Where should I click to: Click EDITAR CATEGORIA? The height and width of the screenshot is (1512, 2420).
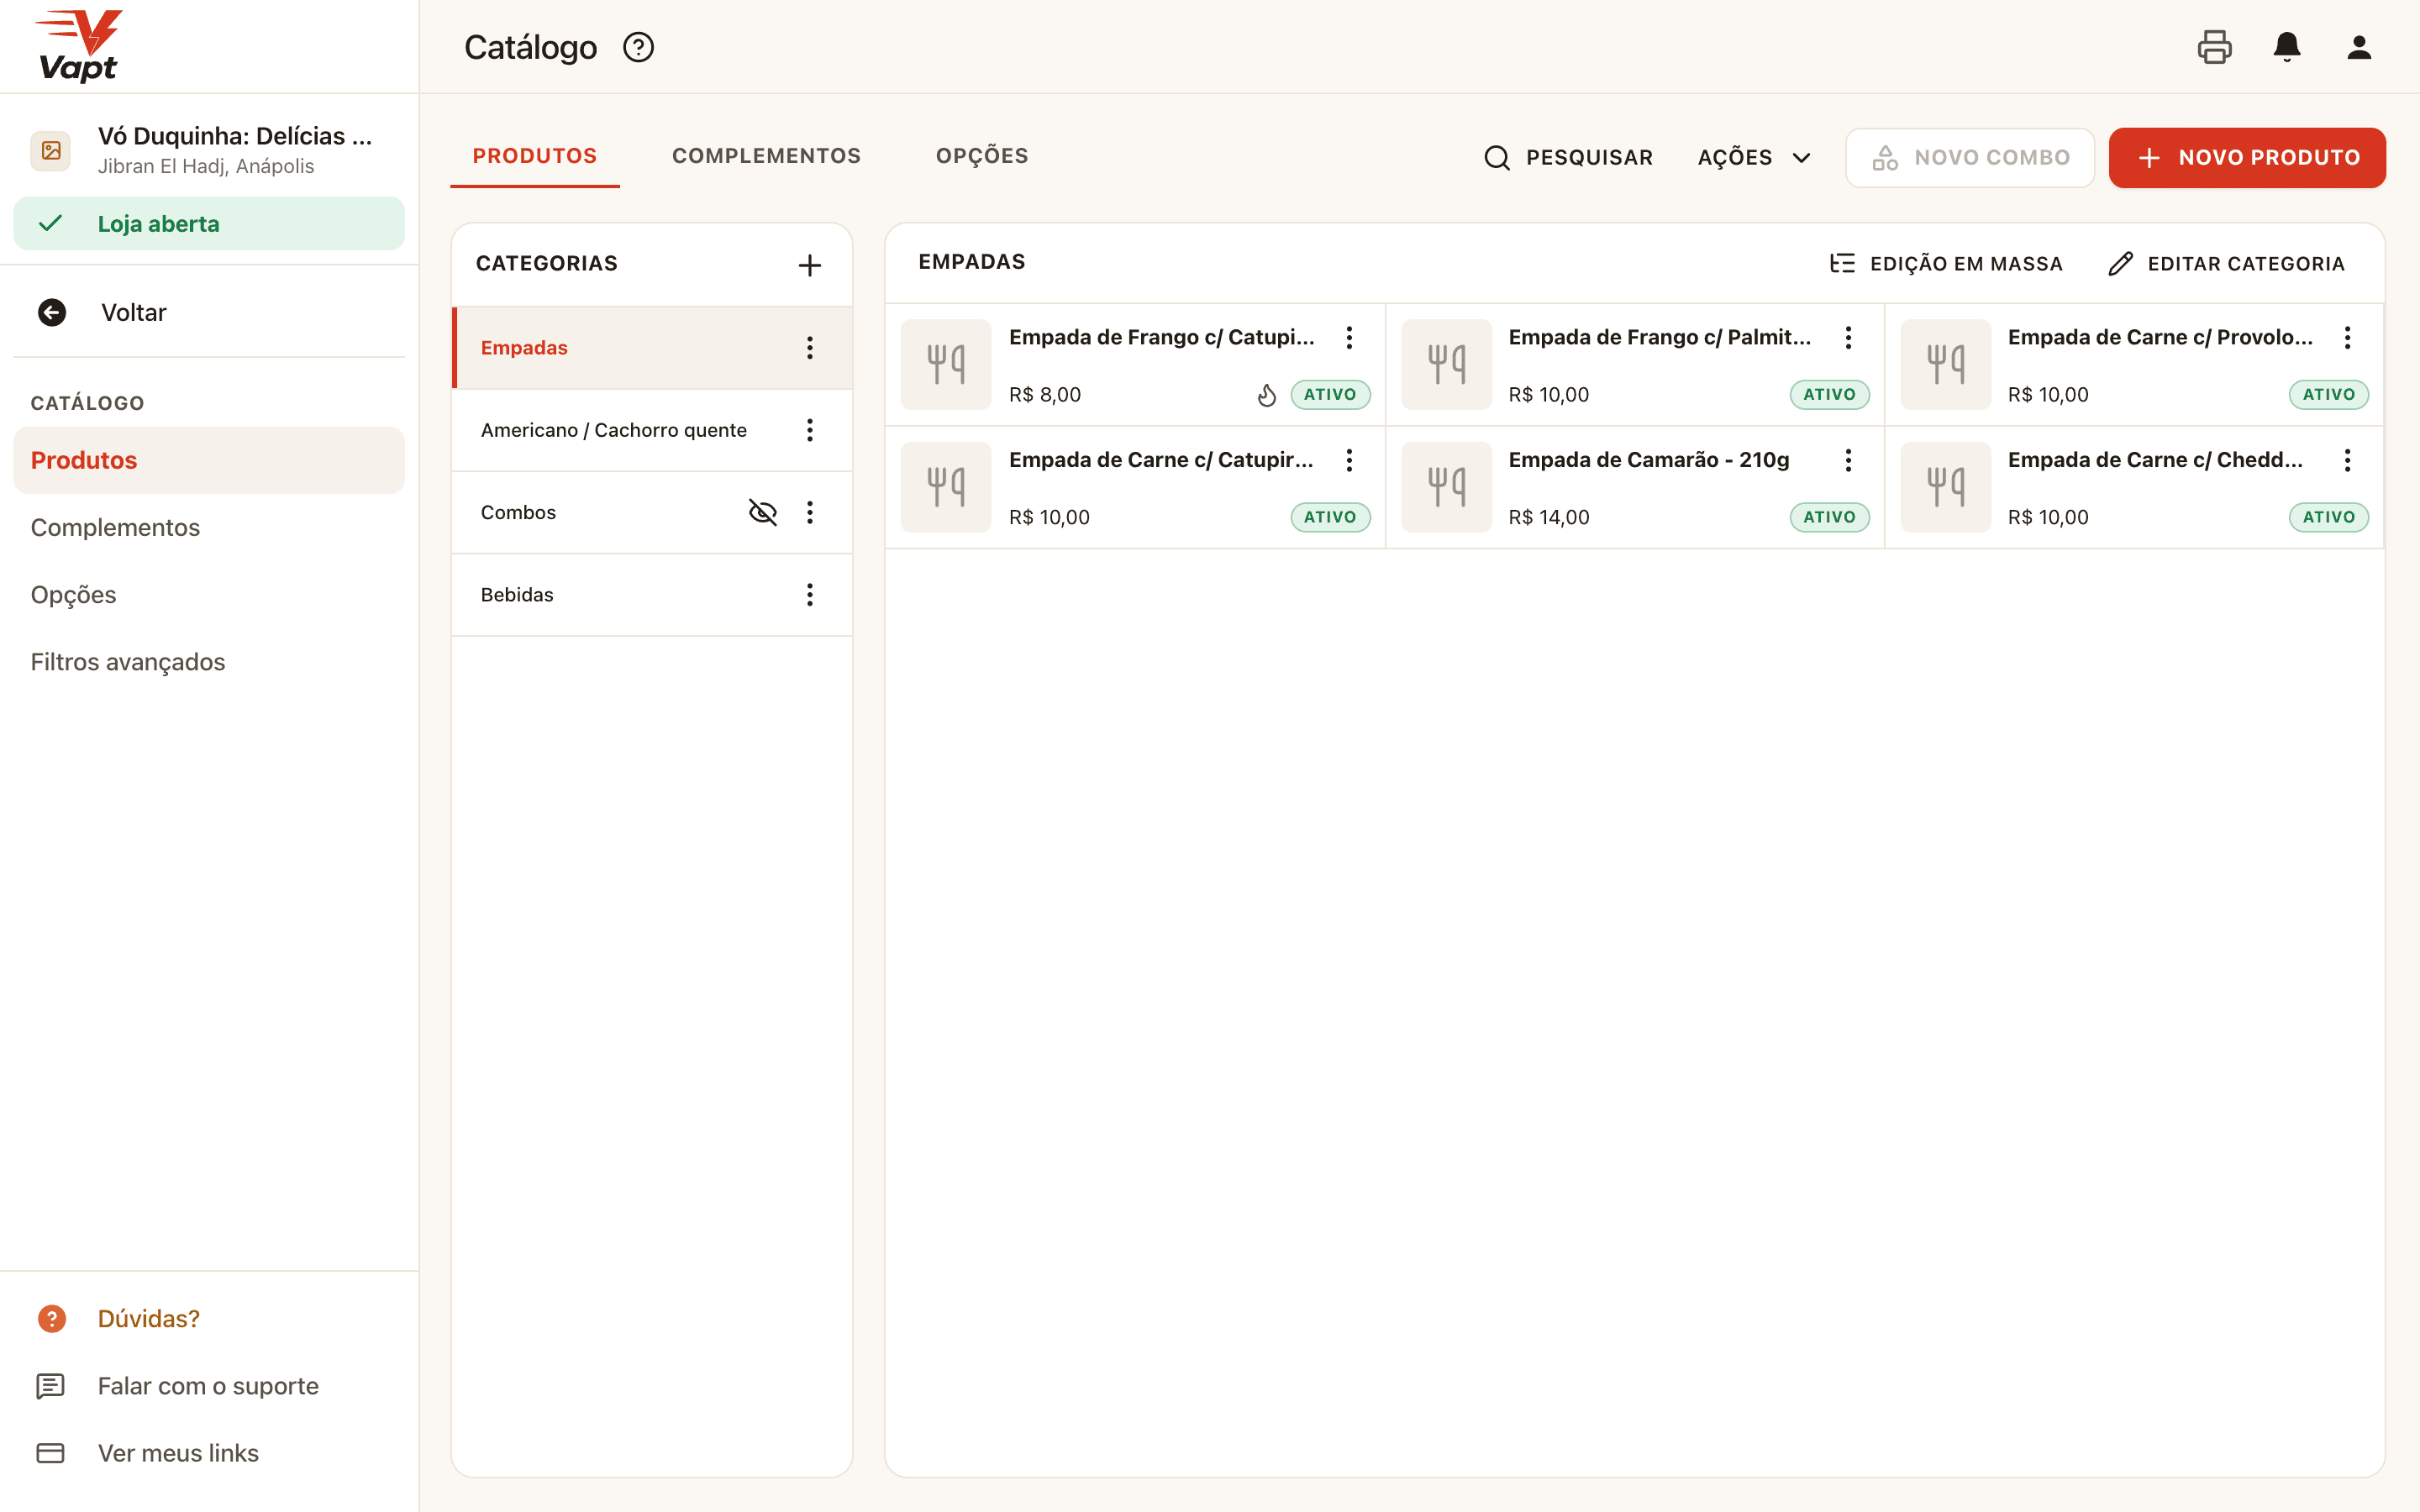pyautogui.click(x=2226, y=264)
